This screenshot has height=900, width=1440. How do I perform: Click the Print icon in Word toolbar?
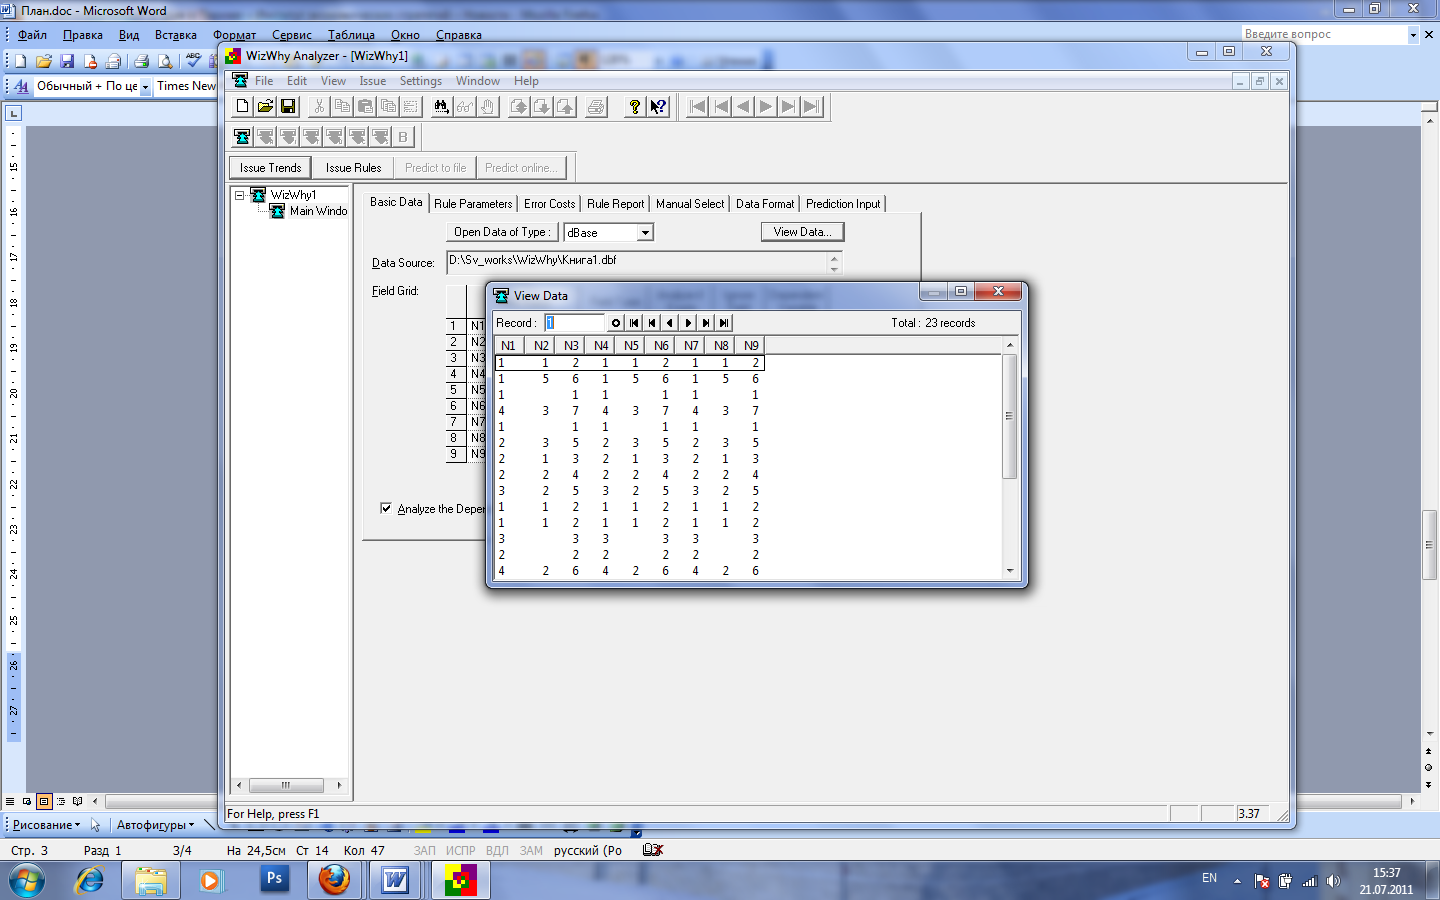pos(141,61)
